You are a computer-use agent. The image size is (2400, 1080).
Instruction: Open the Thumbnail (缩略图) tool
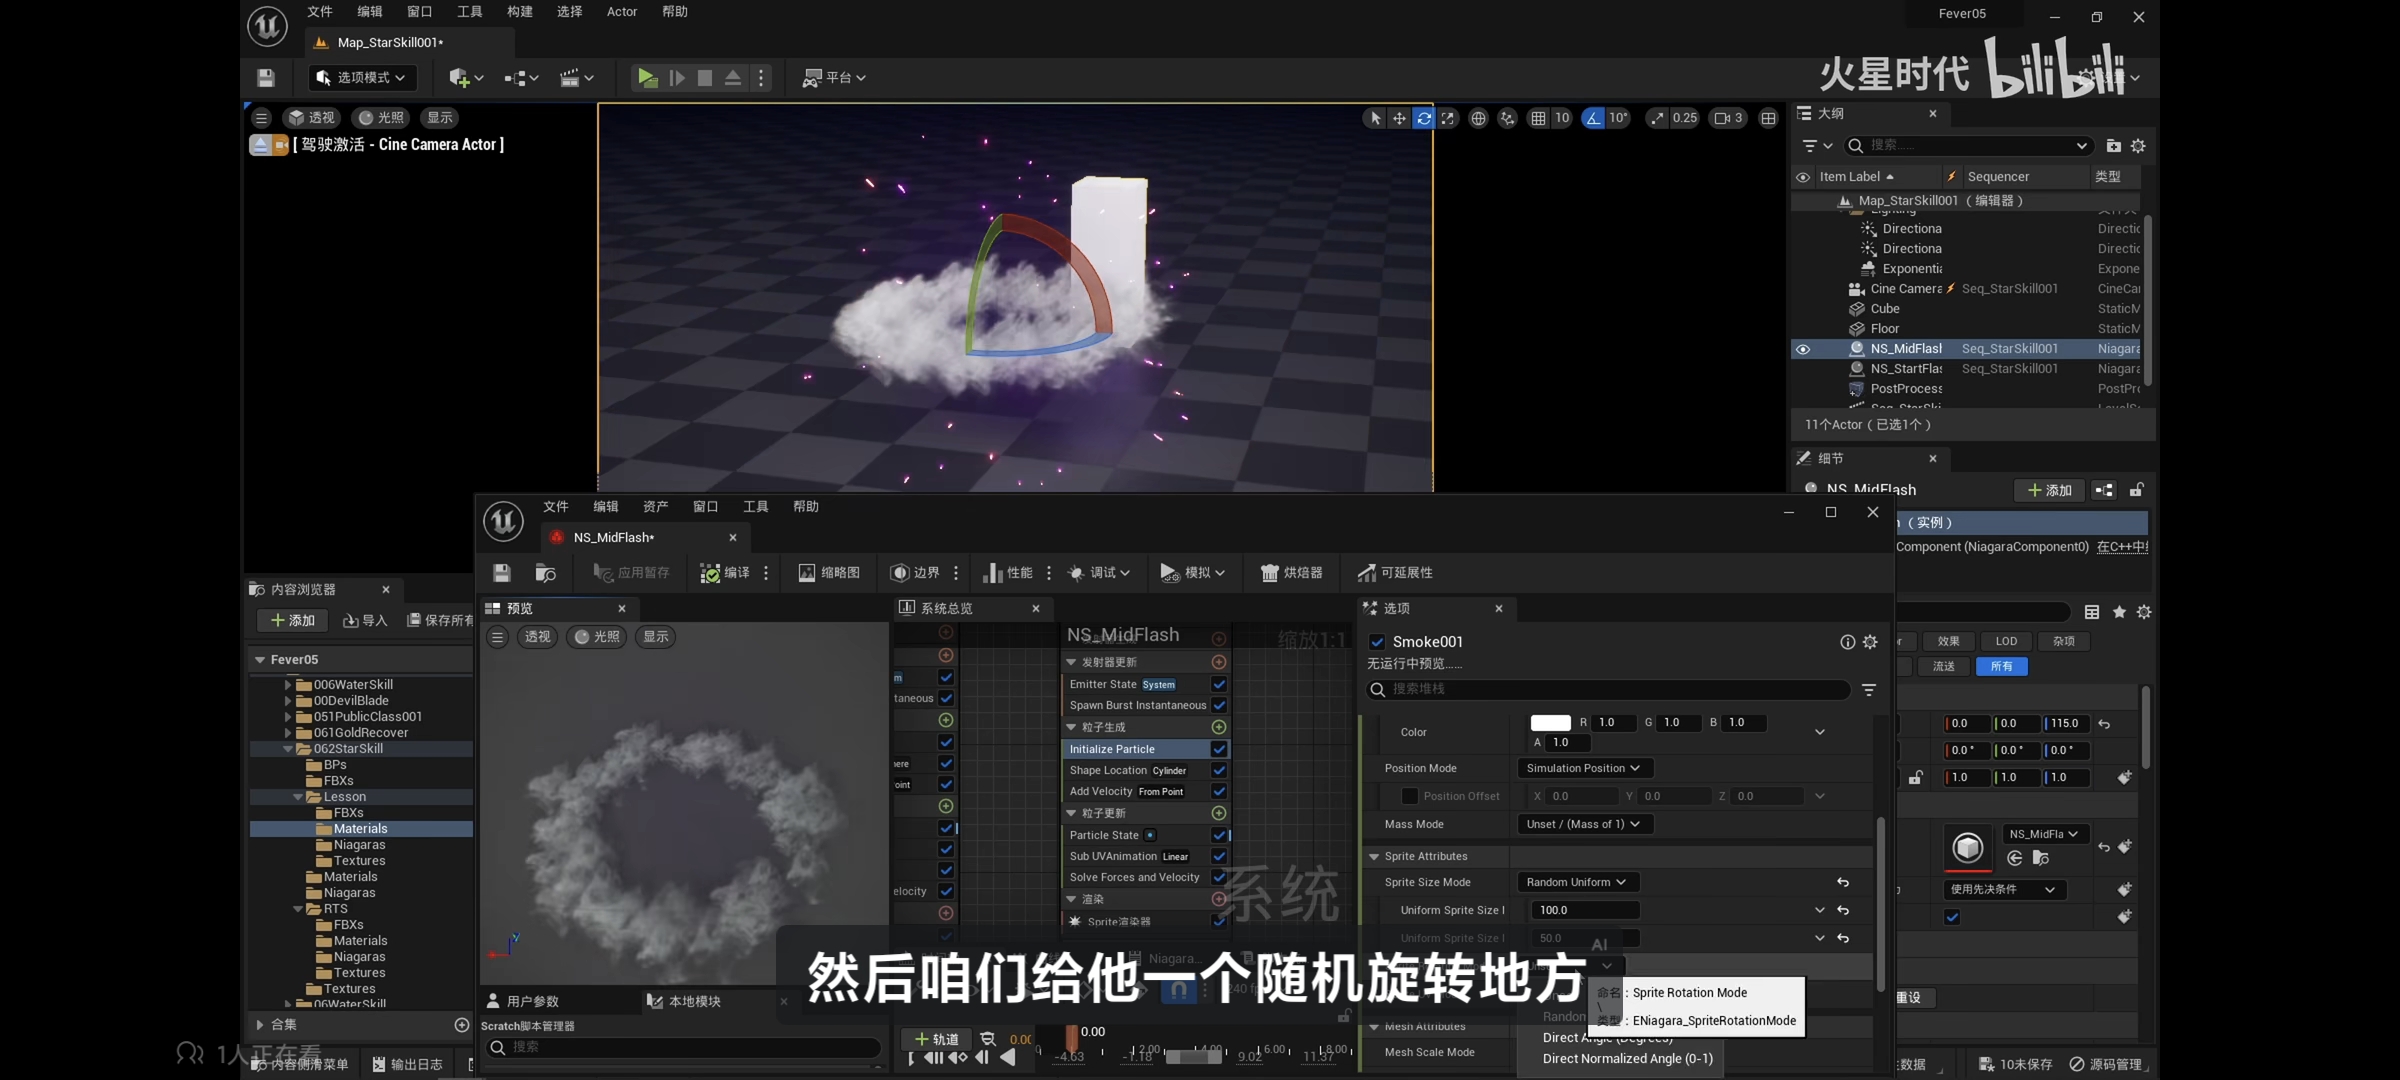(829, 573)
